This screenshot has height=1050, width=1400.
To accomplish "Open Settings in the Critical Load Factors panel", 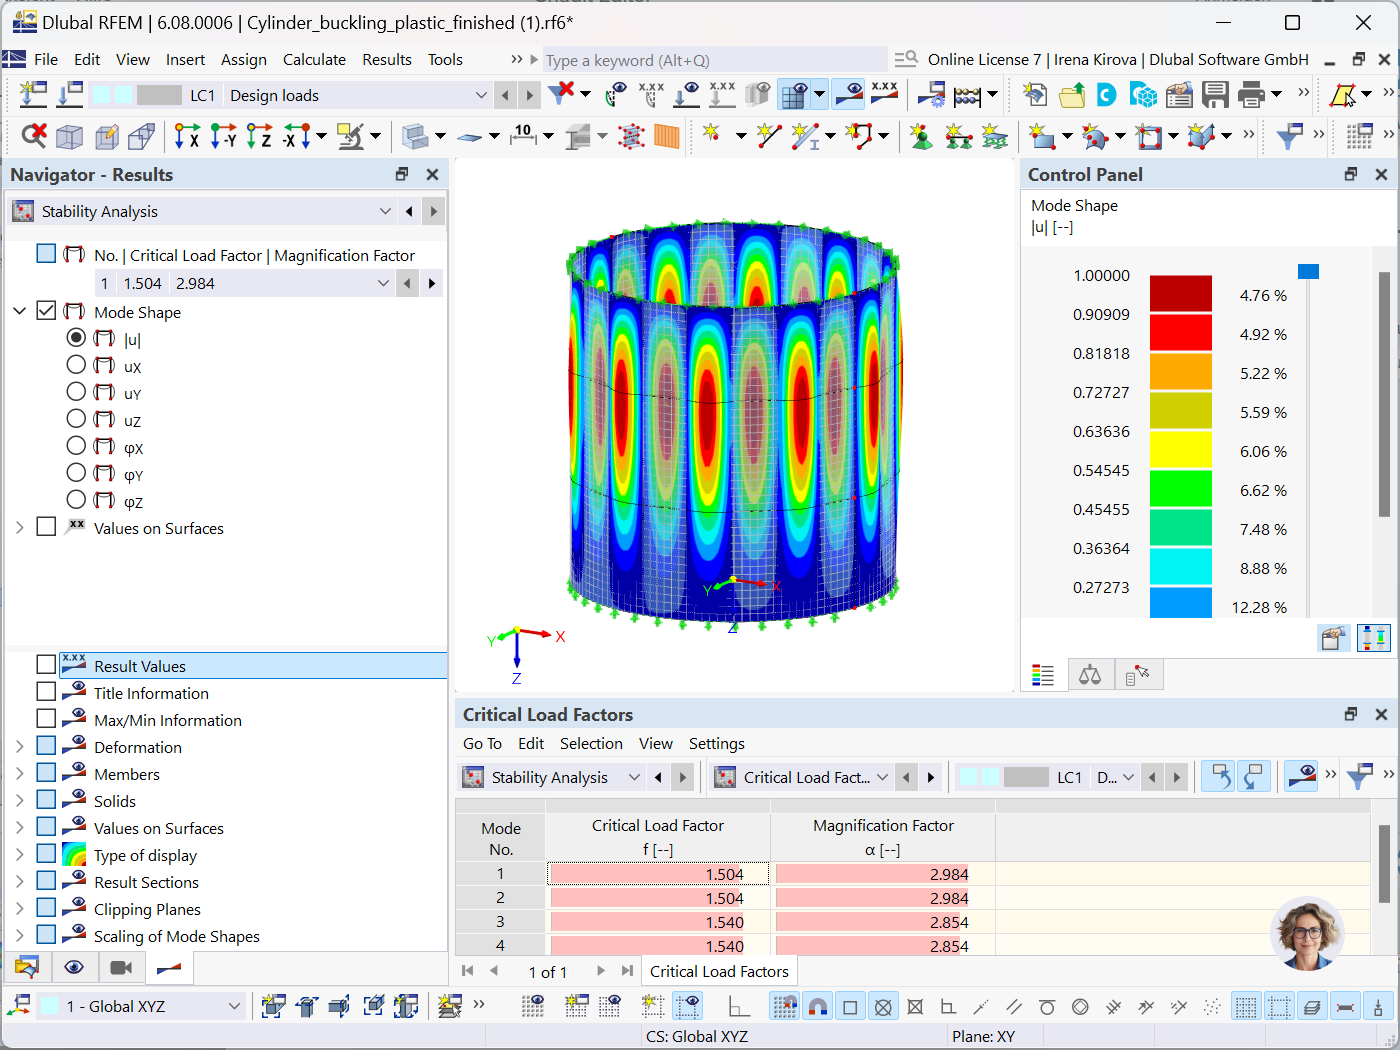I will click(716, 744).
